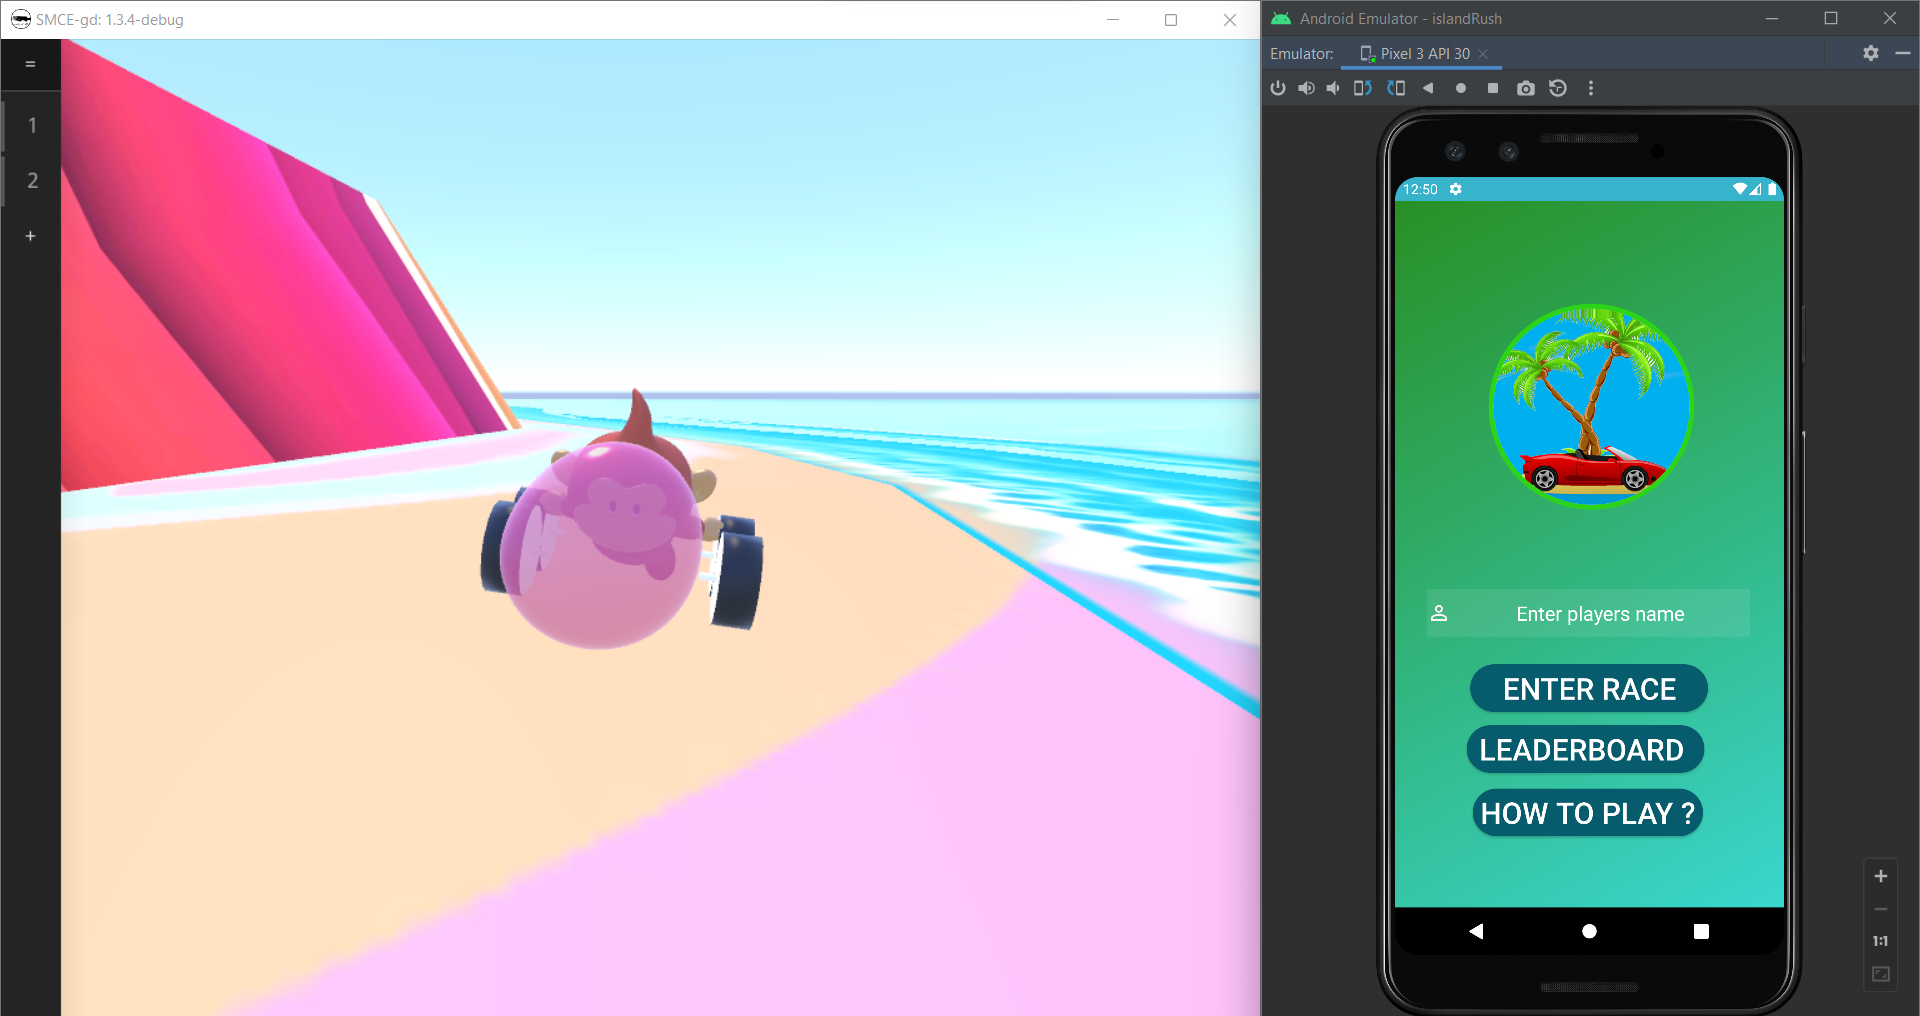The height and width of the screenshot is (1016, 1920).
Task: Turn the emulator volume down
Action: coord(1333,88)
